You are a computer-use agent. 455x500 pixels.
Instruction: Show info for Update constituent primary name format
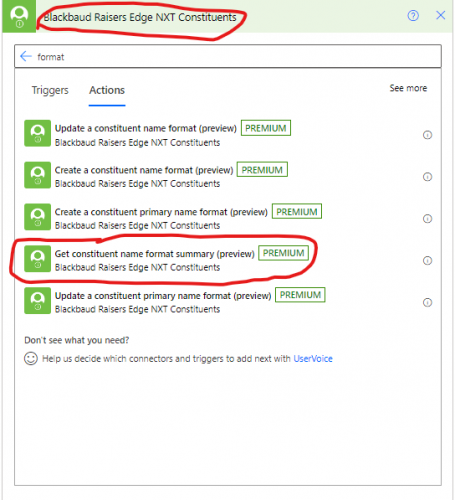(427, 302)
